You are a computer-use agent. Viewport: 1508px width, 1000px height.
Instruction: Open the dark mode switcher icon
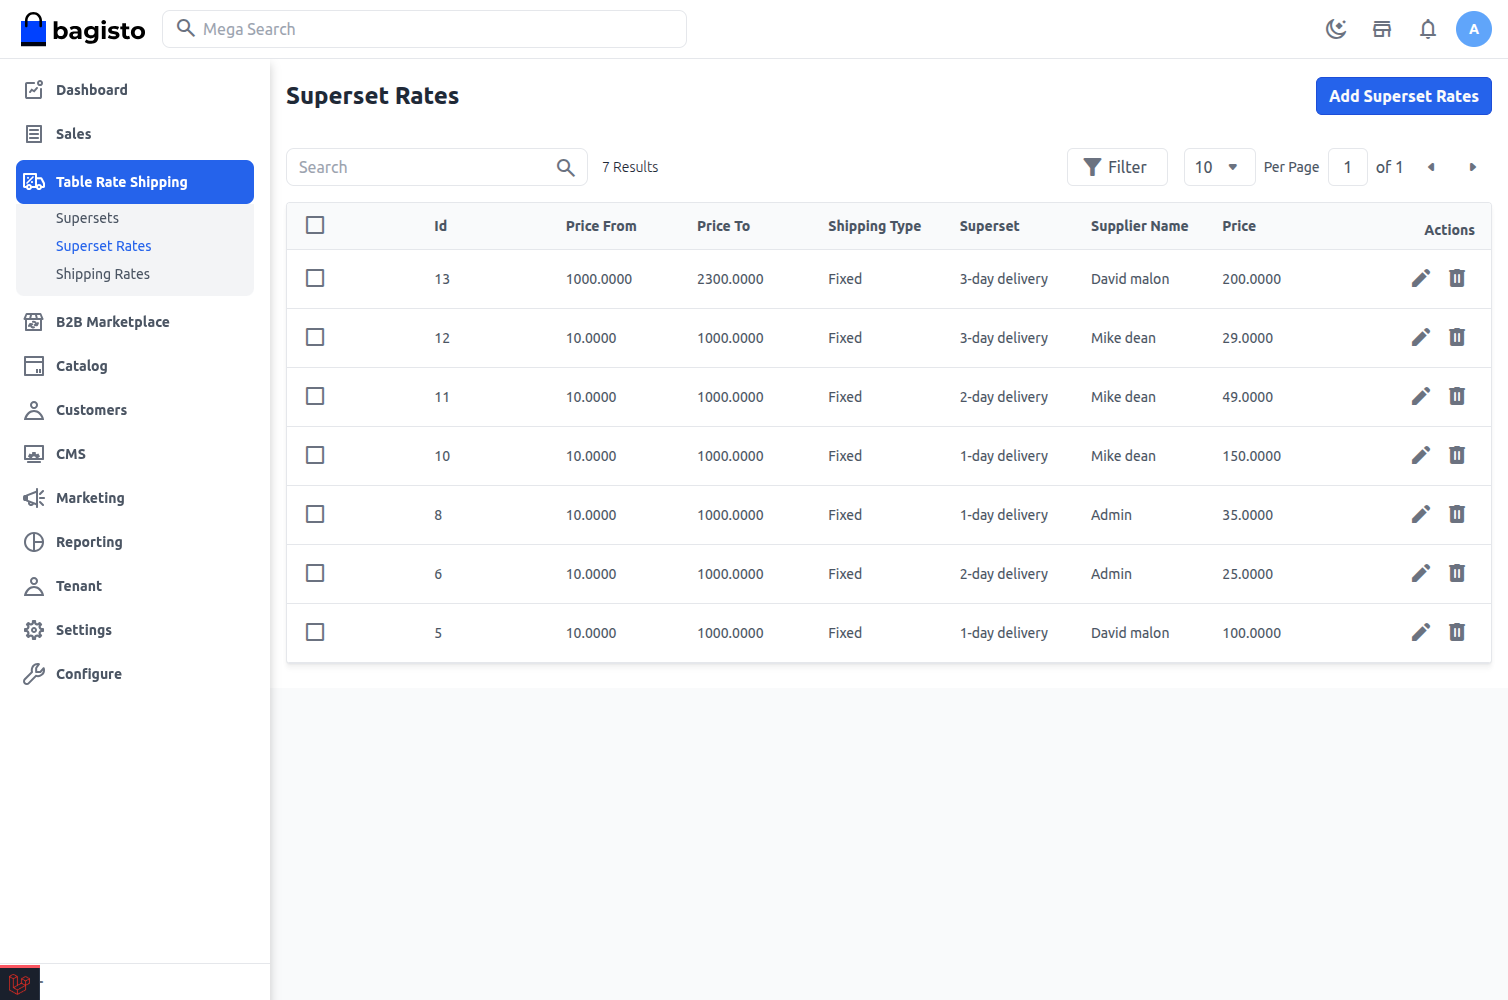tap(1336, 29)
